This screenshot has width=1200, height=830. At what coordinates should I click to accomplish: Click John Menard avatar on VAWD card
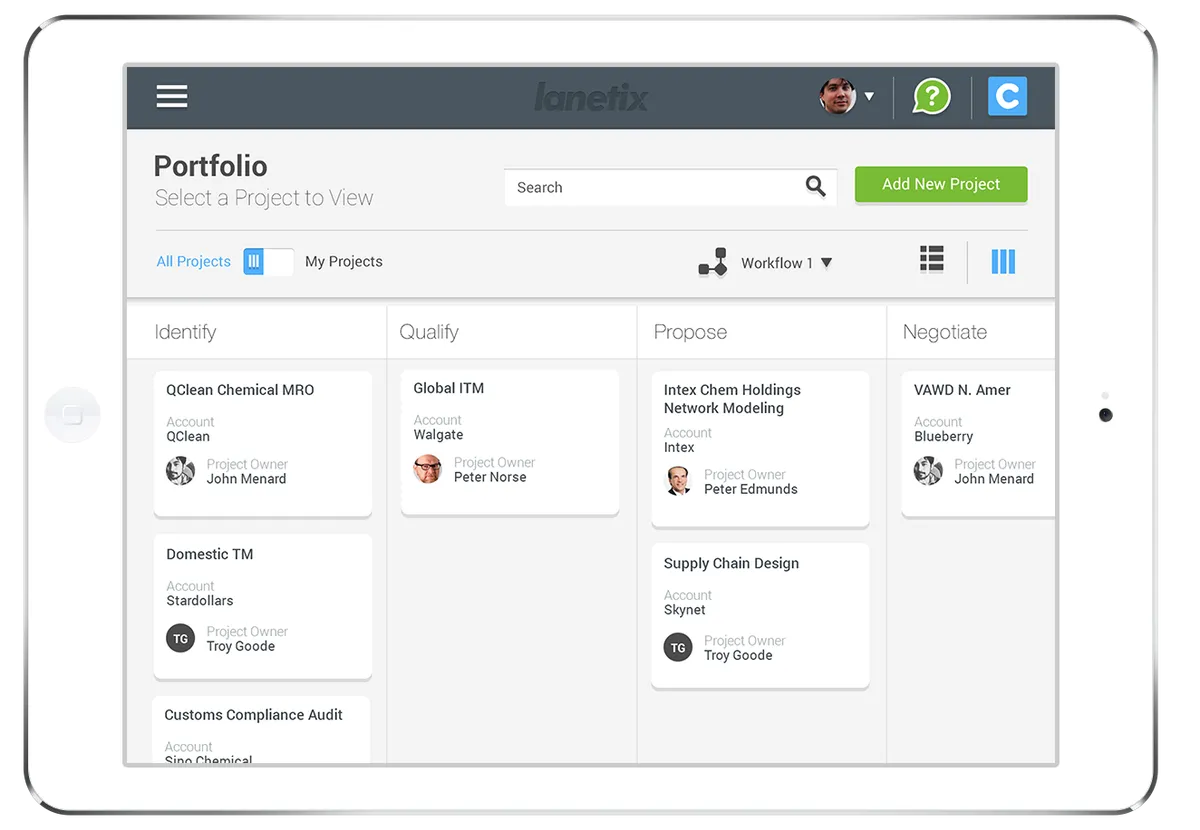click(928, 471)
